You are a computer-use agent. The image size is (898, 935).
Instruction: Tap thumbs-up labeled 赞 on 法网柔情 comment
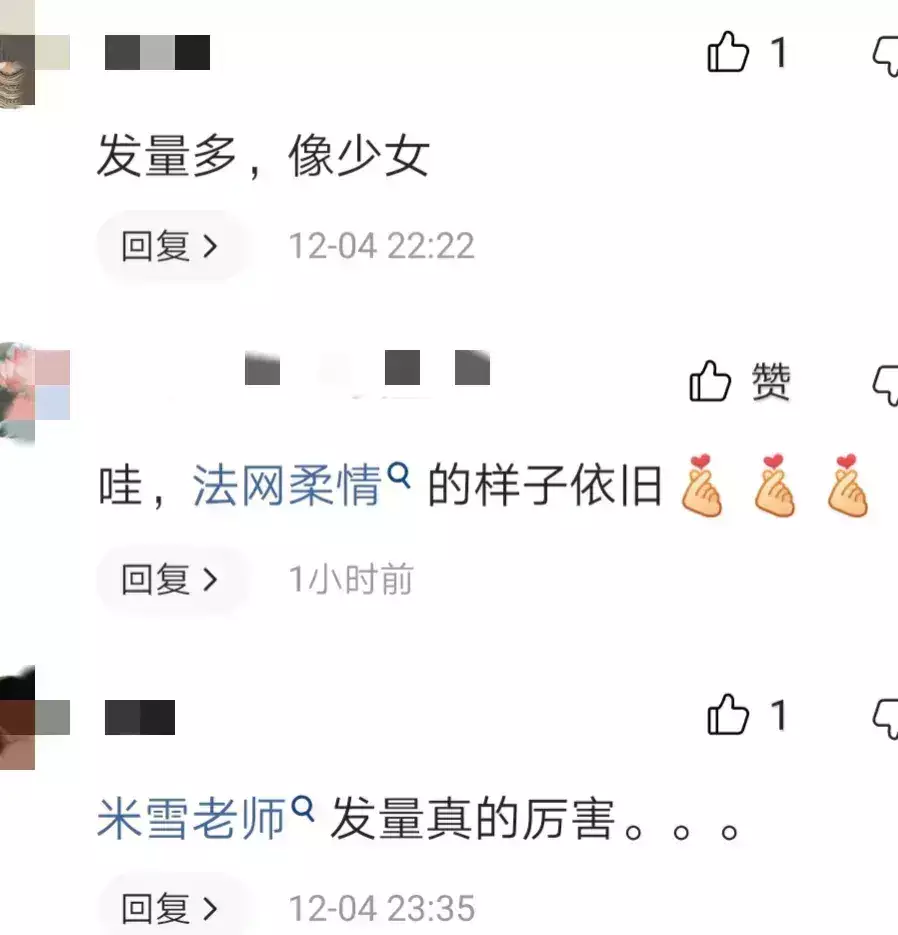(710, 381)
